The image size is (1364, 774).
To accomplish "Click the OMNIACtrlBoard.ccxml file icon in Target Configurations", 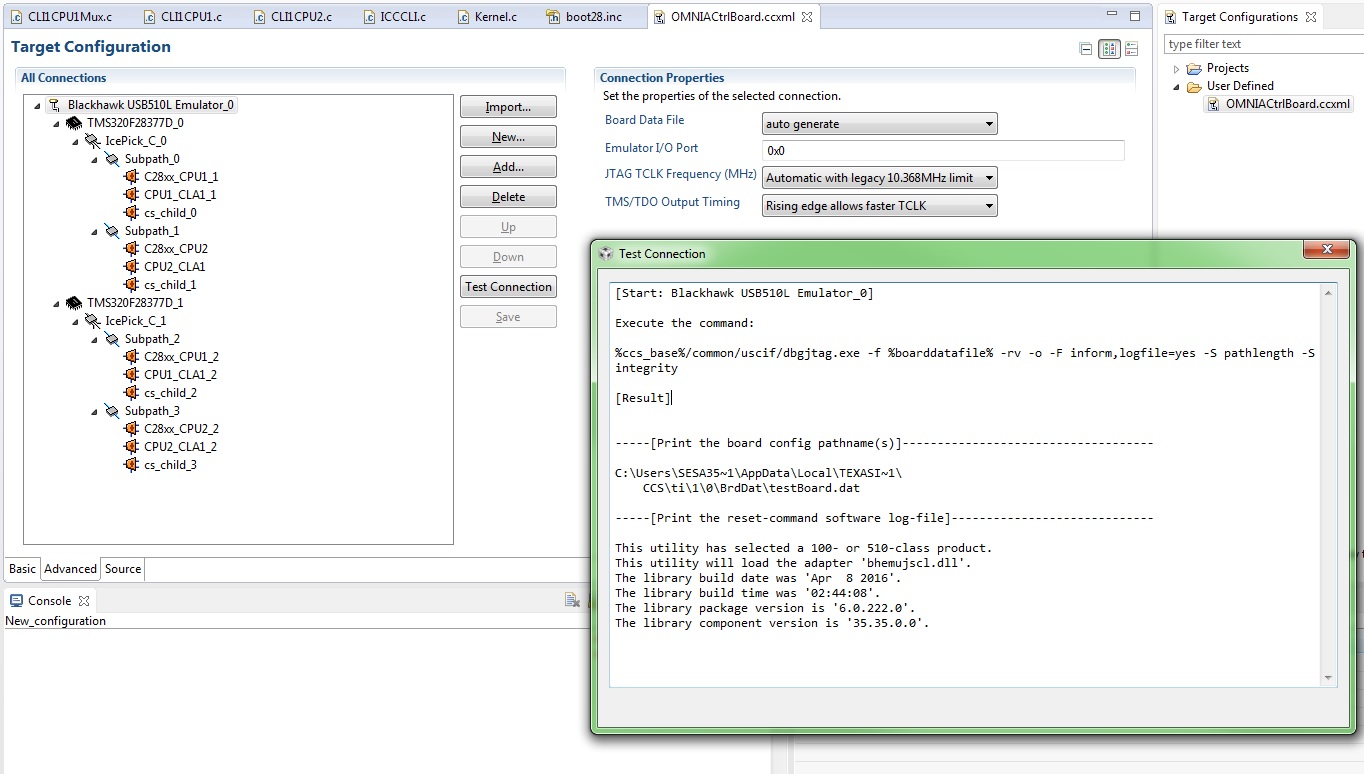I will pyautogui.click(x=1214, y=104).
